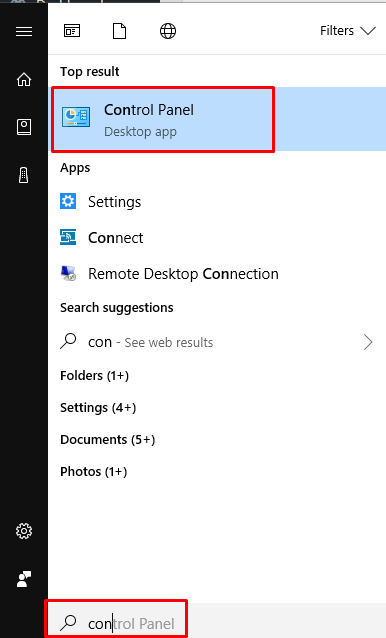The image size is (386, 638).
Task: Click the search box containing 'con'
Action: tap(217, 621)
